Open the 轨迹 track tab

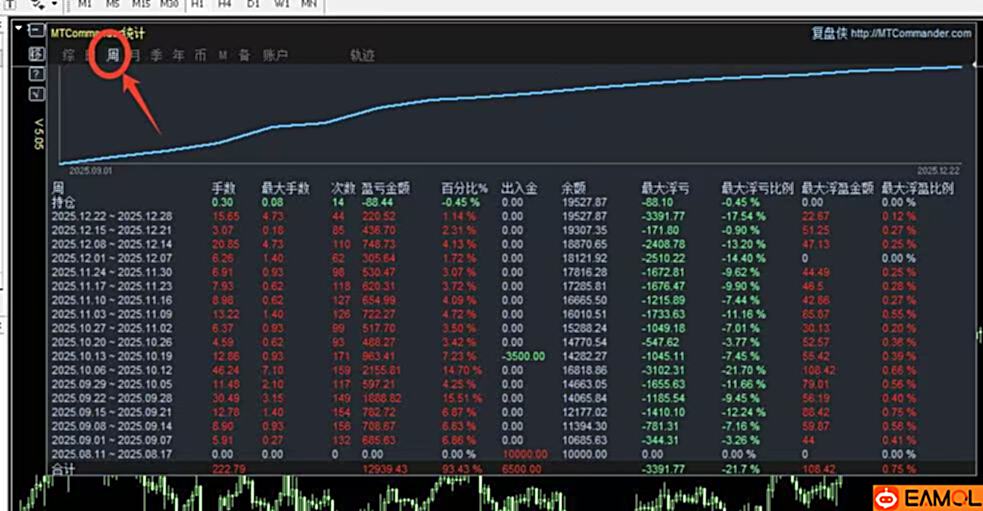point(362,56)
